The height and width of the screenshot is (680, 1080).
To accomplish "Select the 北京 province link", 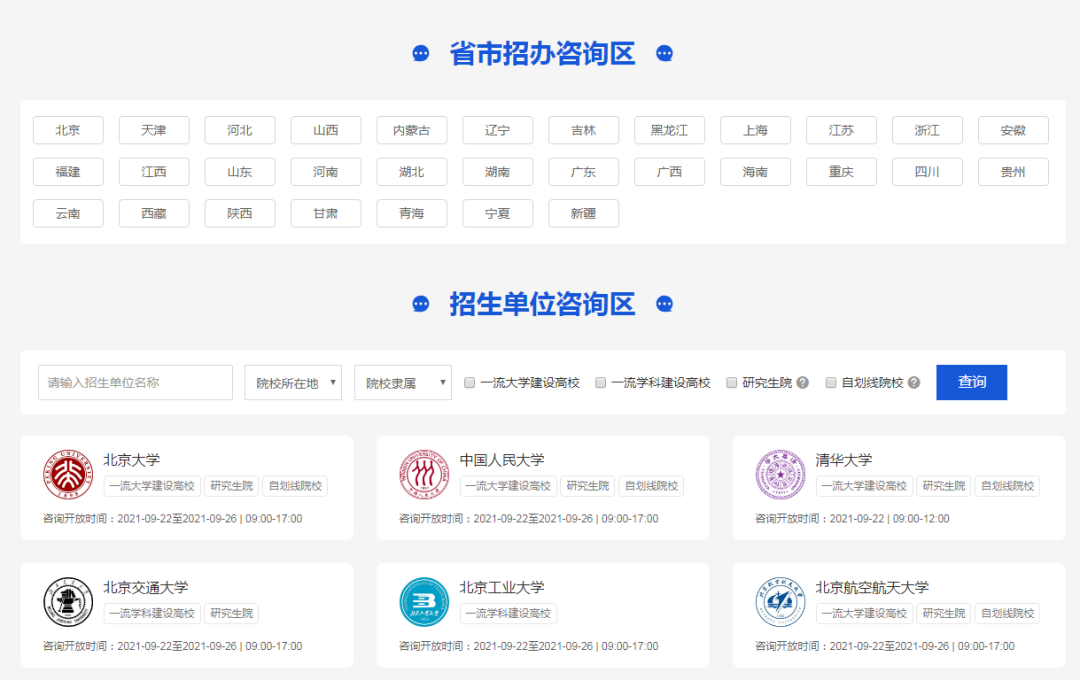I will (x=67, y=129).
